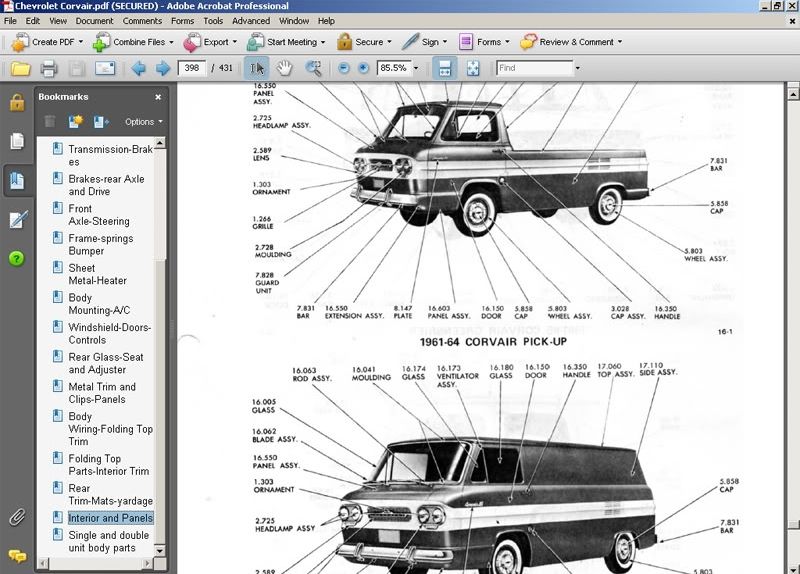Click the page number input field
The height and width of the screenshot is (574, 800).
click(190, 69)
